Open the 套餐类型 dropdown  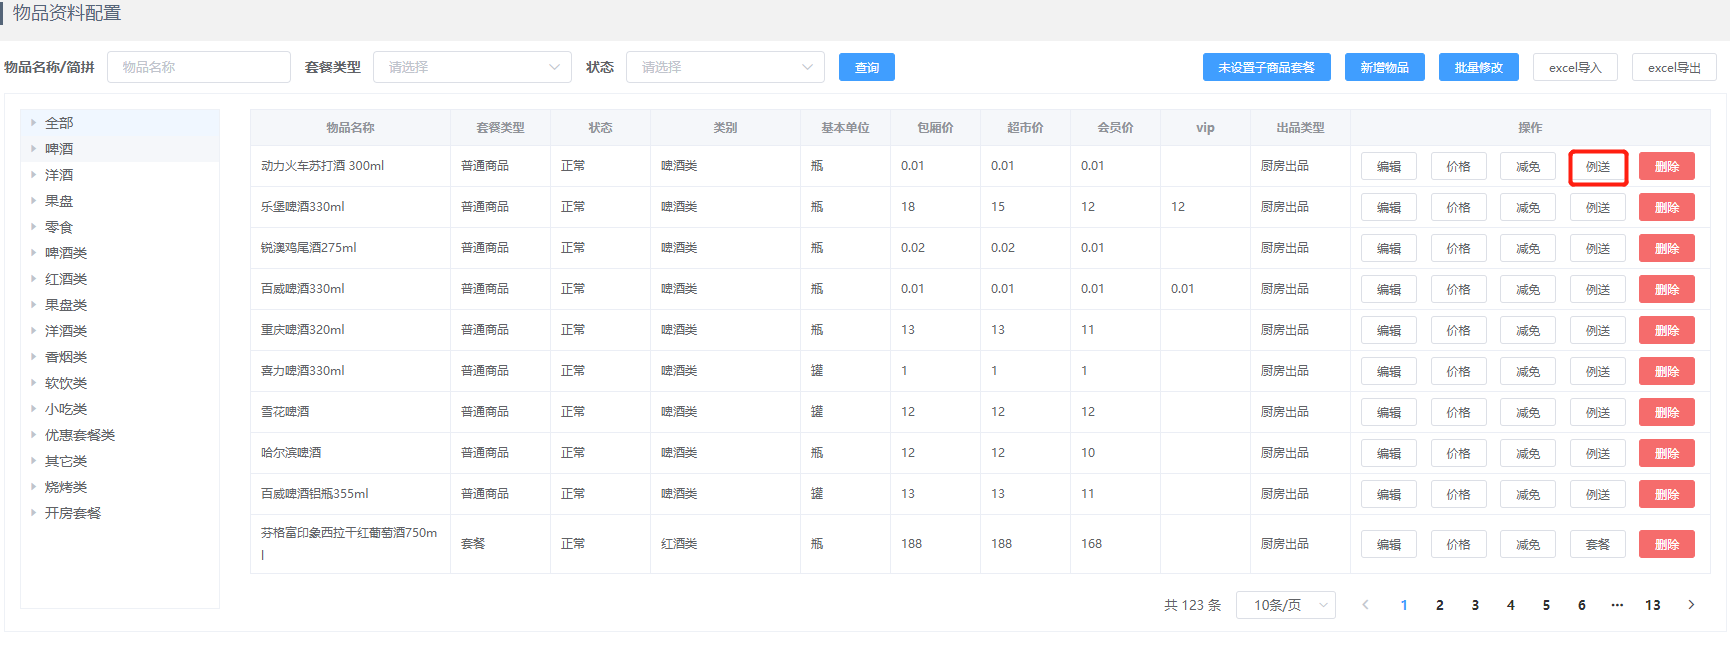[x=472, y=67]
